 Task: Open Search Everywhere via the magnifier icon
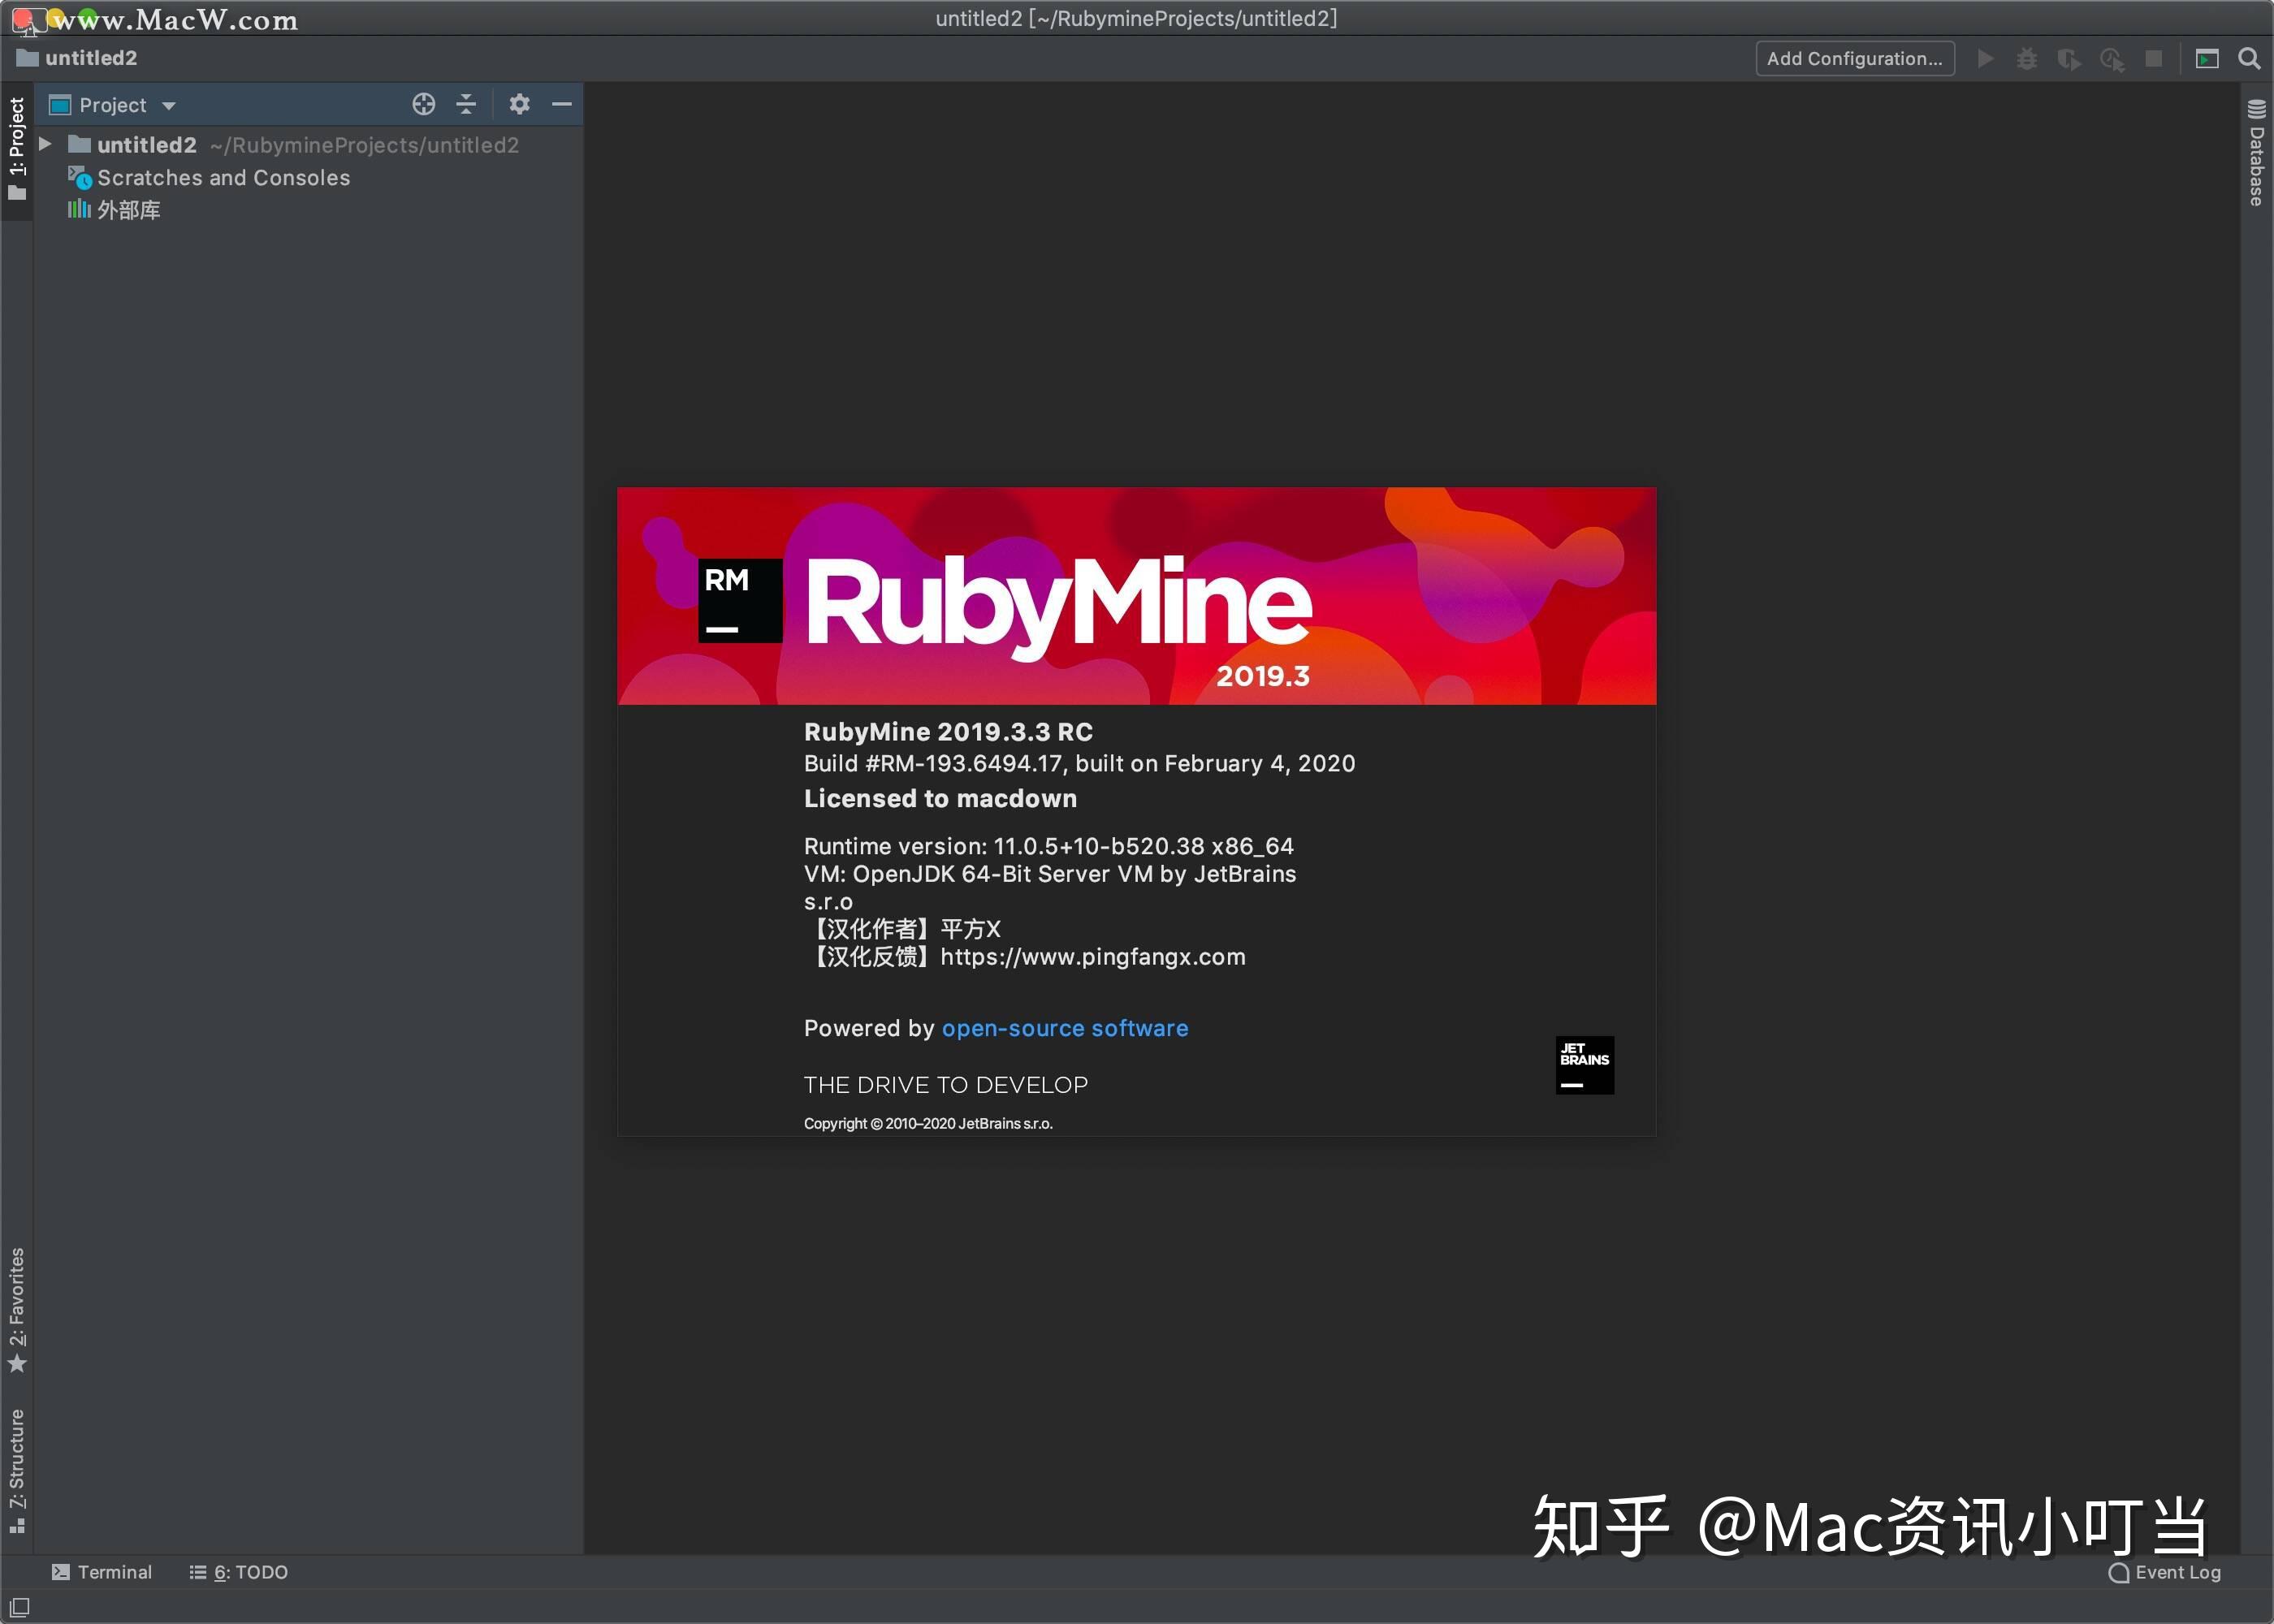[x=2249, y=58]
